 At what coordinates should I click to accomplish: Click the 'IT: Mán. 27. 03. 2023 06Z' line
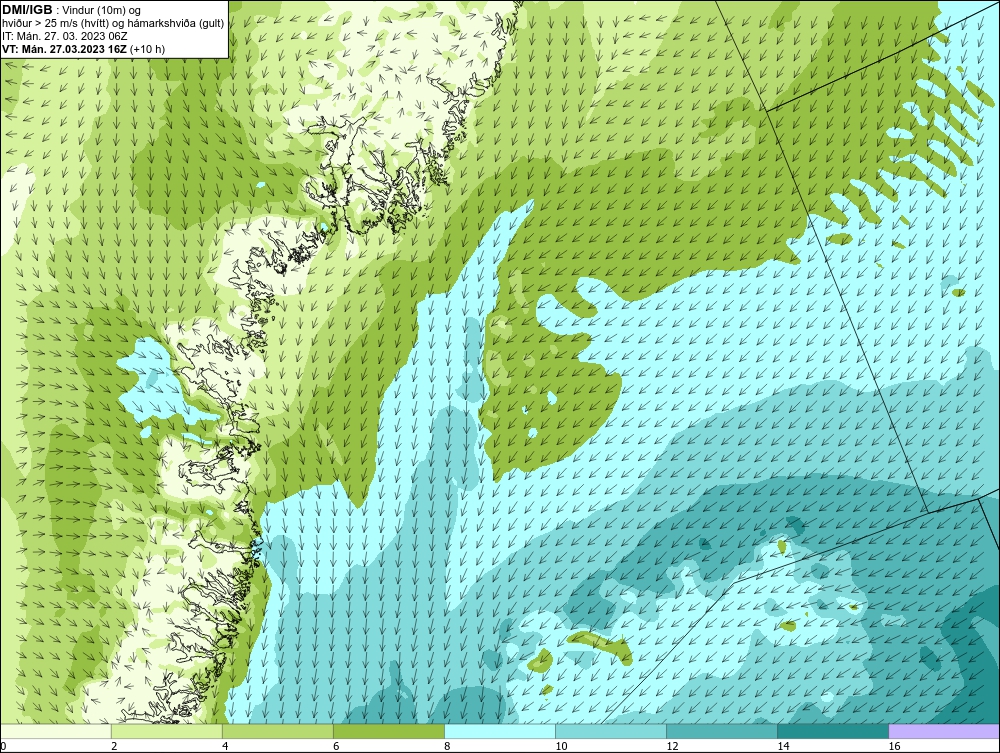click(65, 36)
